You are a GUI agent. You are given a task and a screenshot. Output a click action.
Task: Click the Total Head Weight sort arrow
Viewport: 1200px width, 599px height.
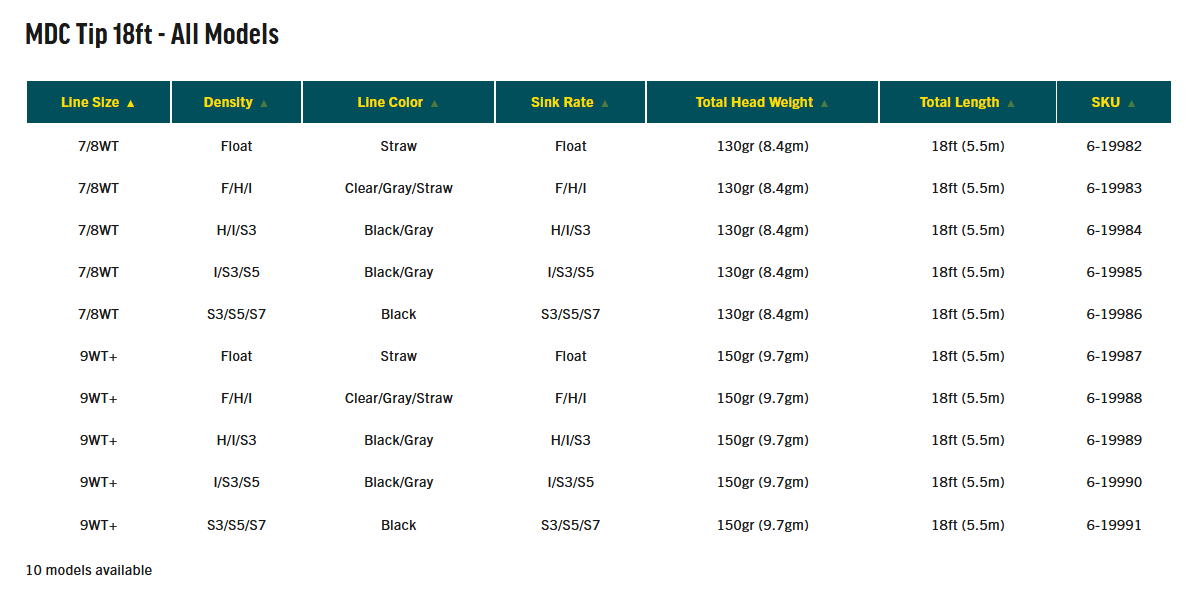tap(824, 103)
